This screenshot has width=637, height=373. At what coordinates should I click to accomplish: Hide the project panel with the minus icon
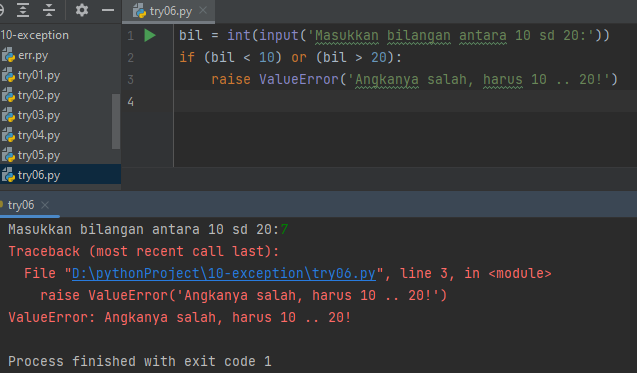[108, 10]
